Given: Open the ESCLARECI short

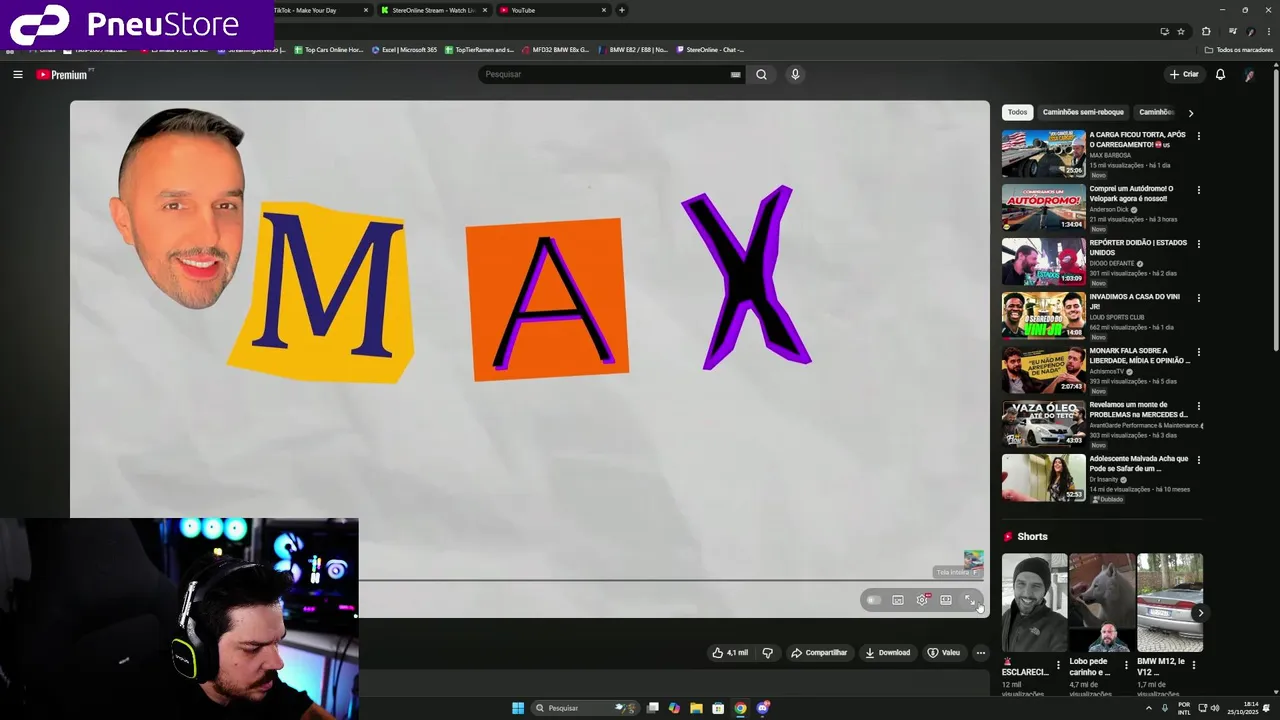Looking at the screenshot, I should (1034, 603).
